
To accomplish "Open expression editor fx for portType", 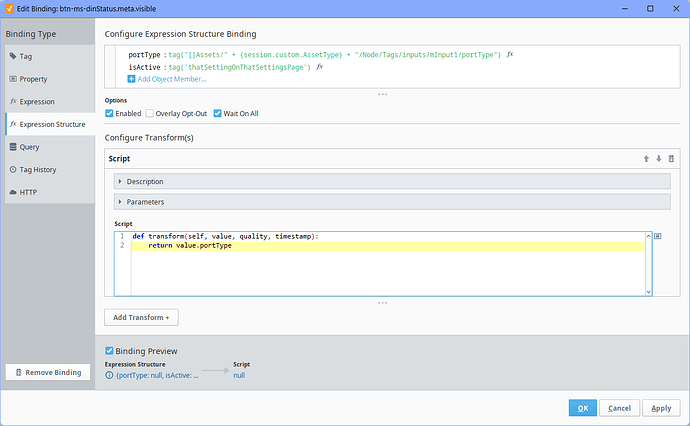I will click(x=510, y=55).
